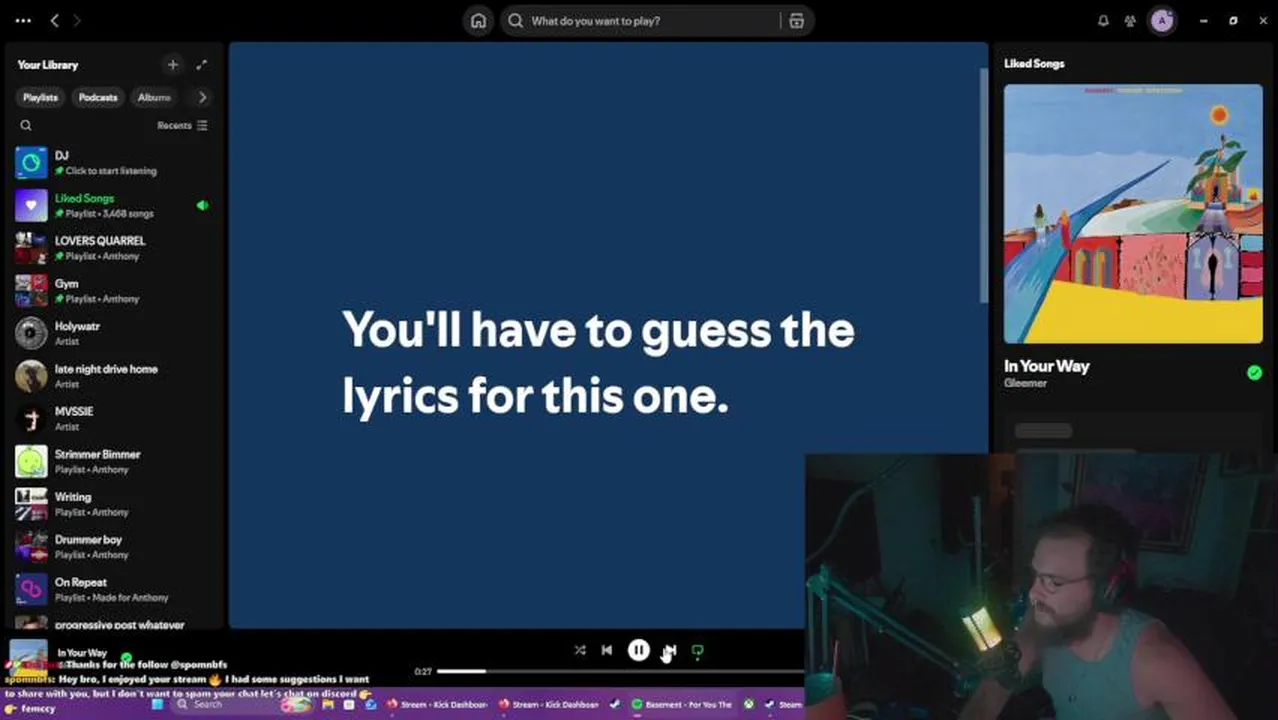1278x720 pixels.
Task: Open late night drive home artist
Action: (112, 376)
